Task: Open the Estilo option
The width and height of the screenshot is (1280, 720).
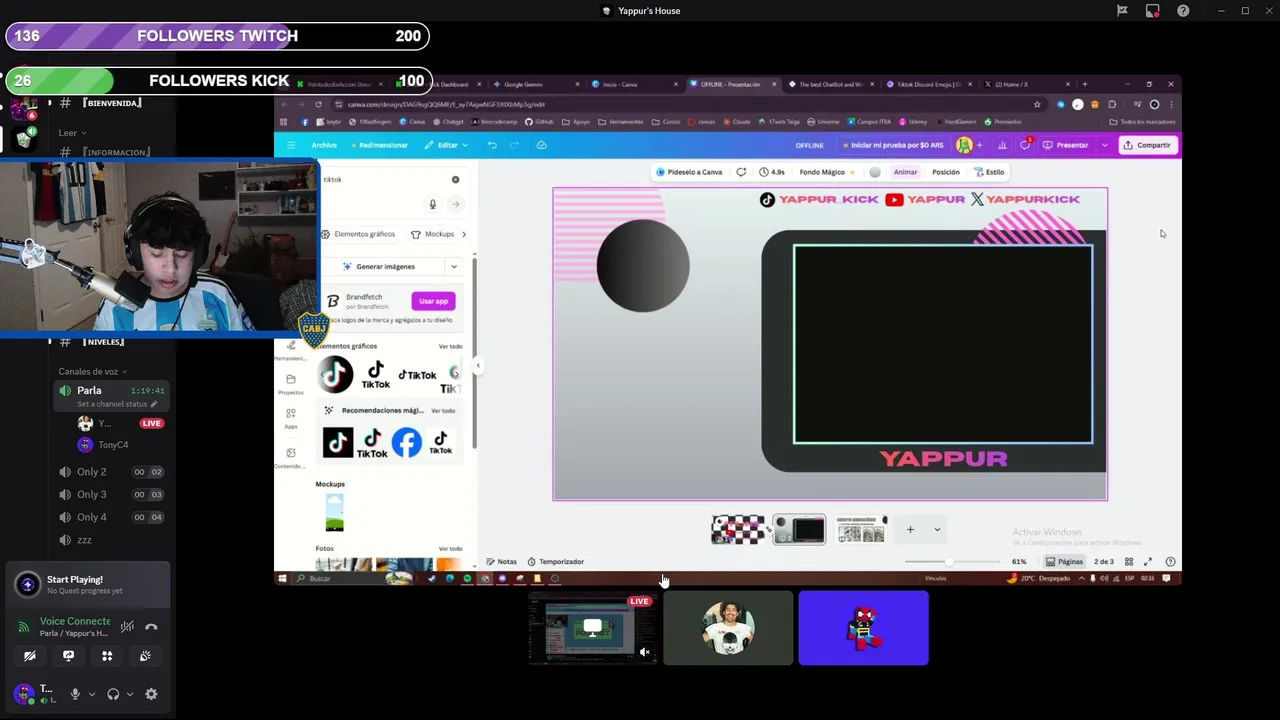Action: coord(990,172)
